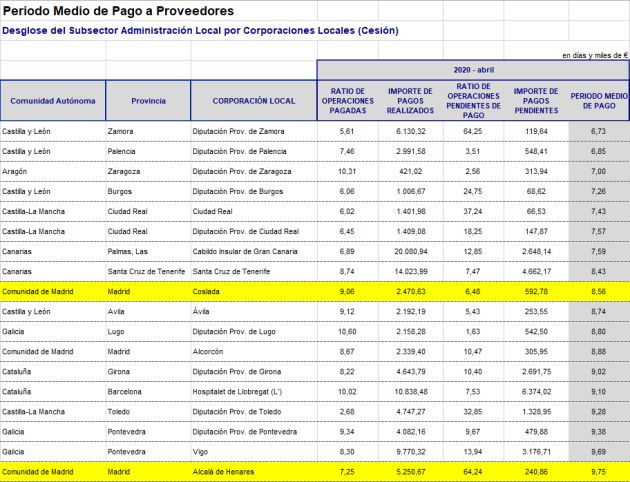Select period value '7,00' for Zaragoza
The image size is (630, 482).
pos(599,172)
